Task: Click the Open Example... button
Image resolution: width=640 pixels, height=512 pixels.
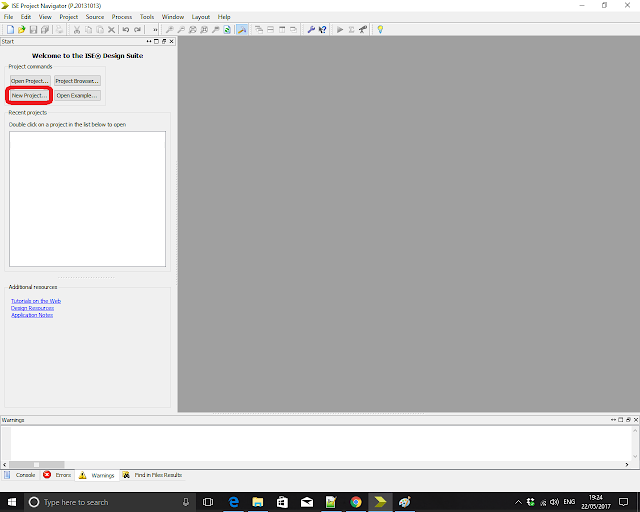Action: pyautogui.click(x=77, y=96)
